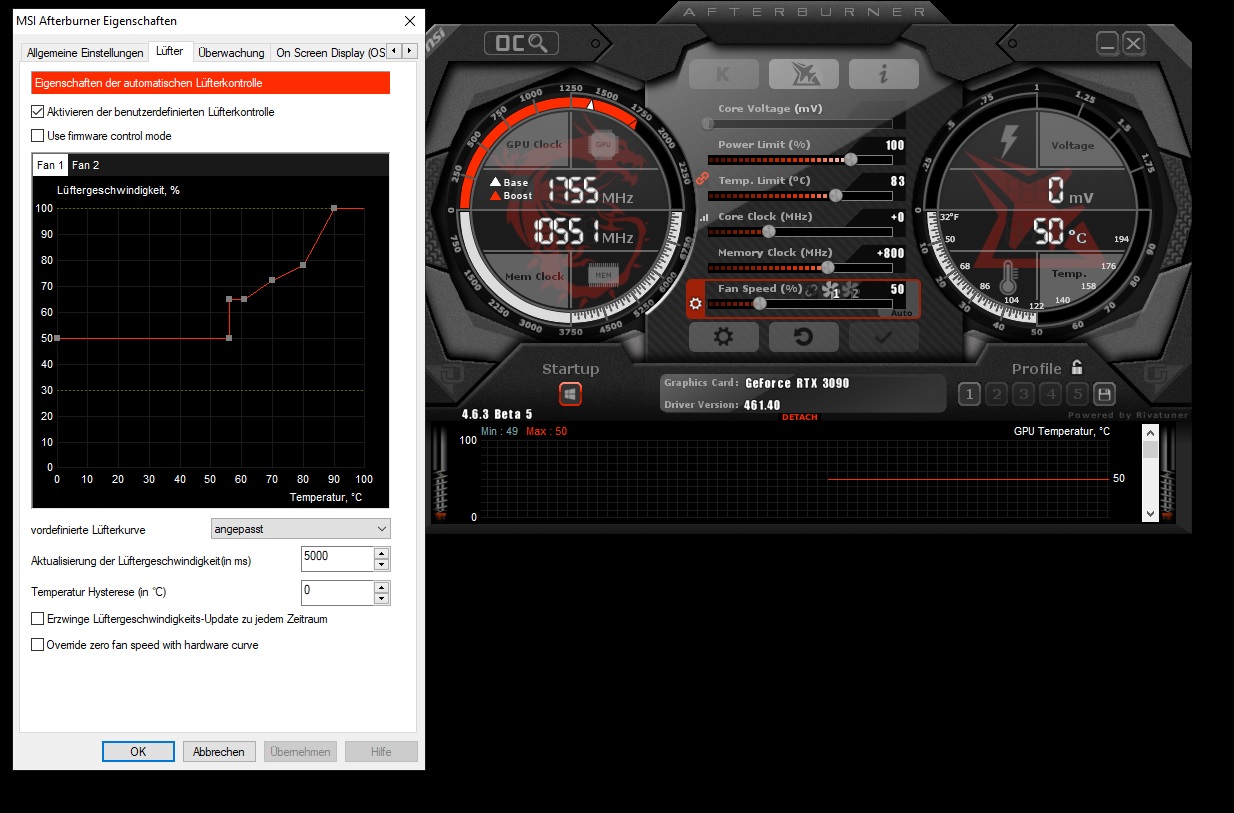Viewport: 1234px width, 813px height.
Task: Minimize the Afterburner skin window
Action: coord(1107,43)
